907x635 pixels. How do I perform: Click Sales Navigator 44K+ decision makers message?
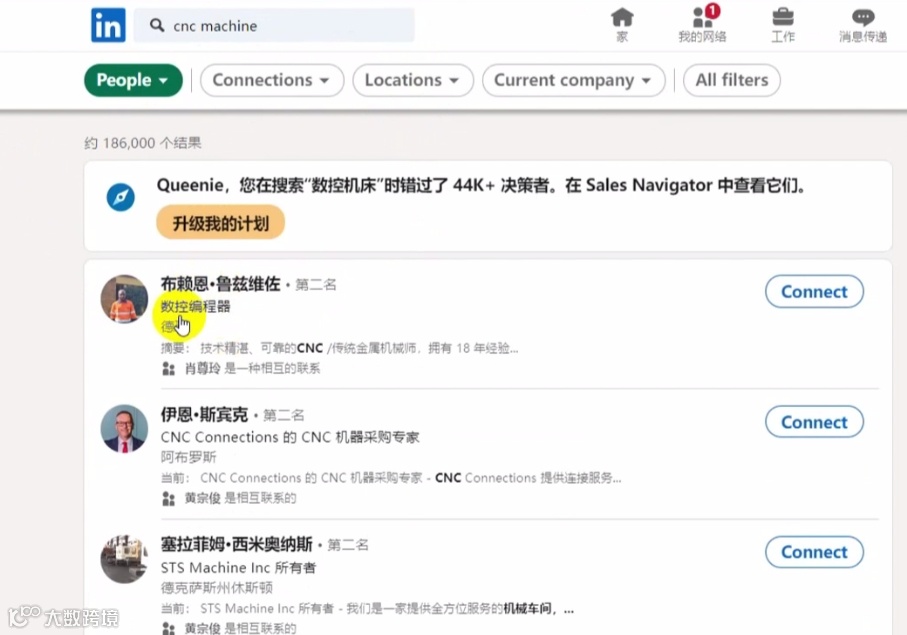(481, 185)
